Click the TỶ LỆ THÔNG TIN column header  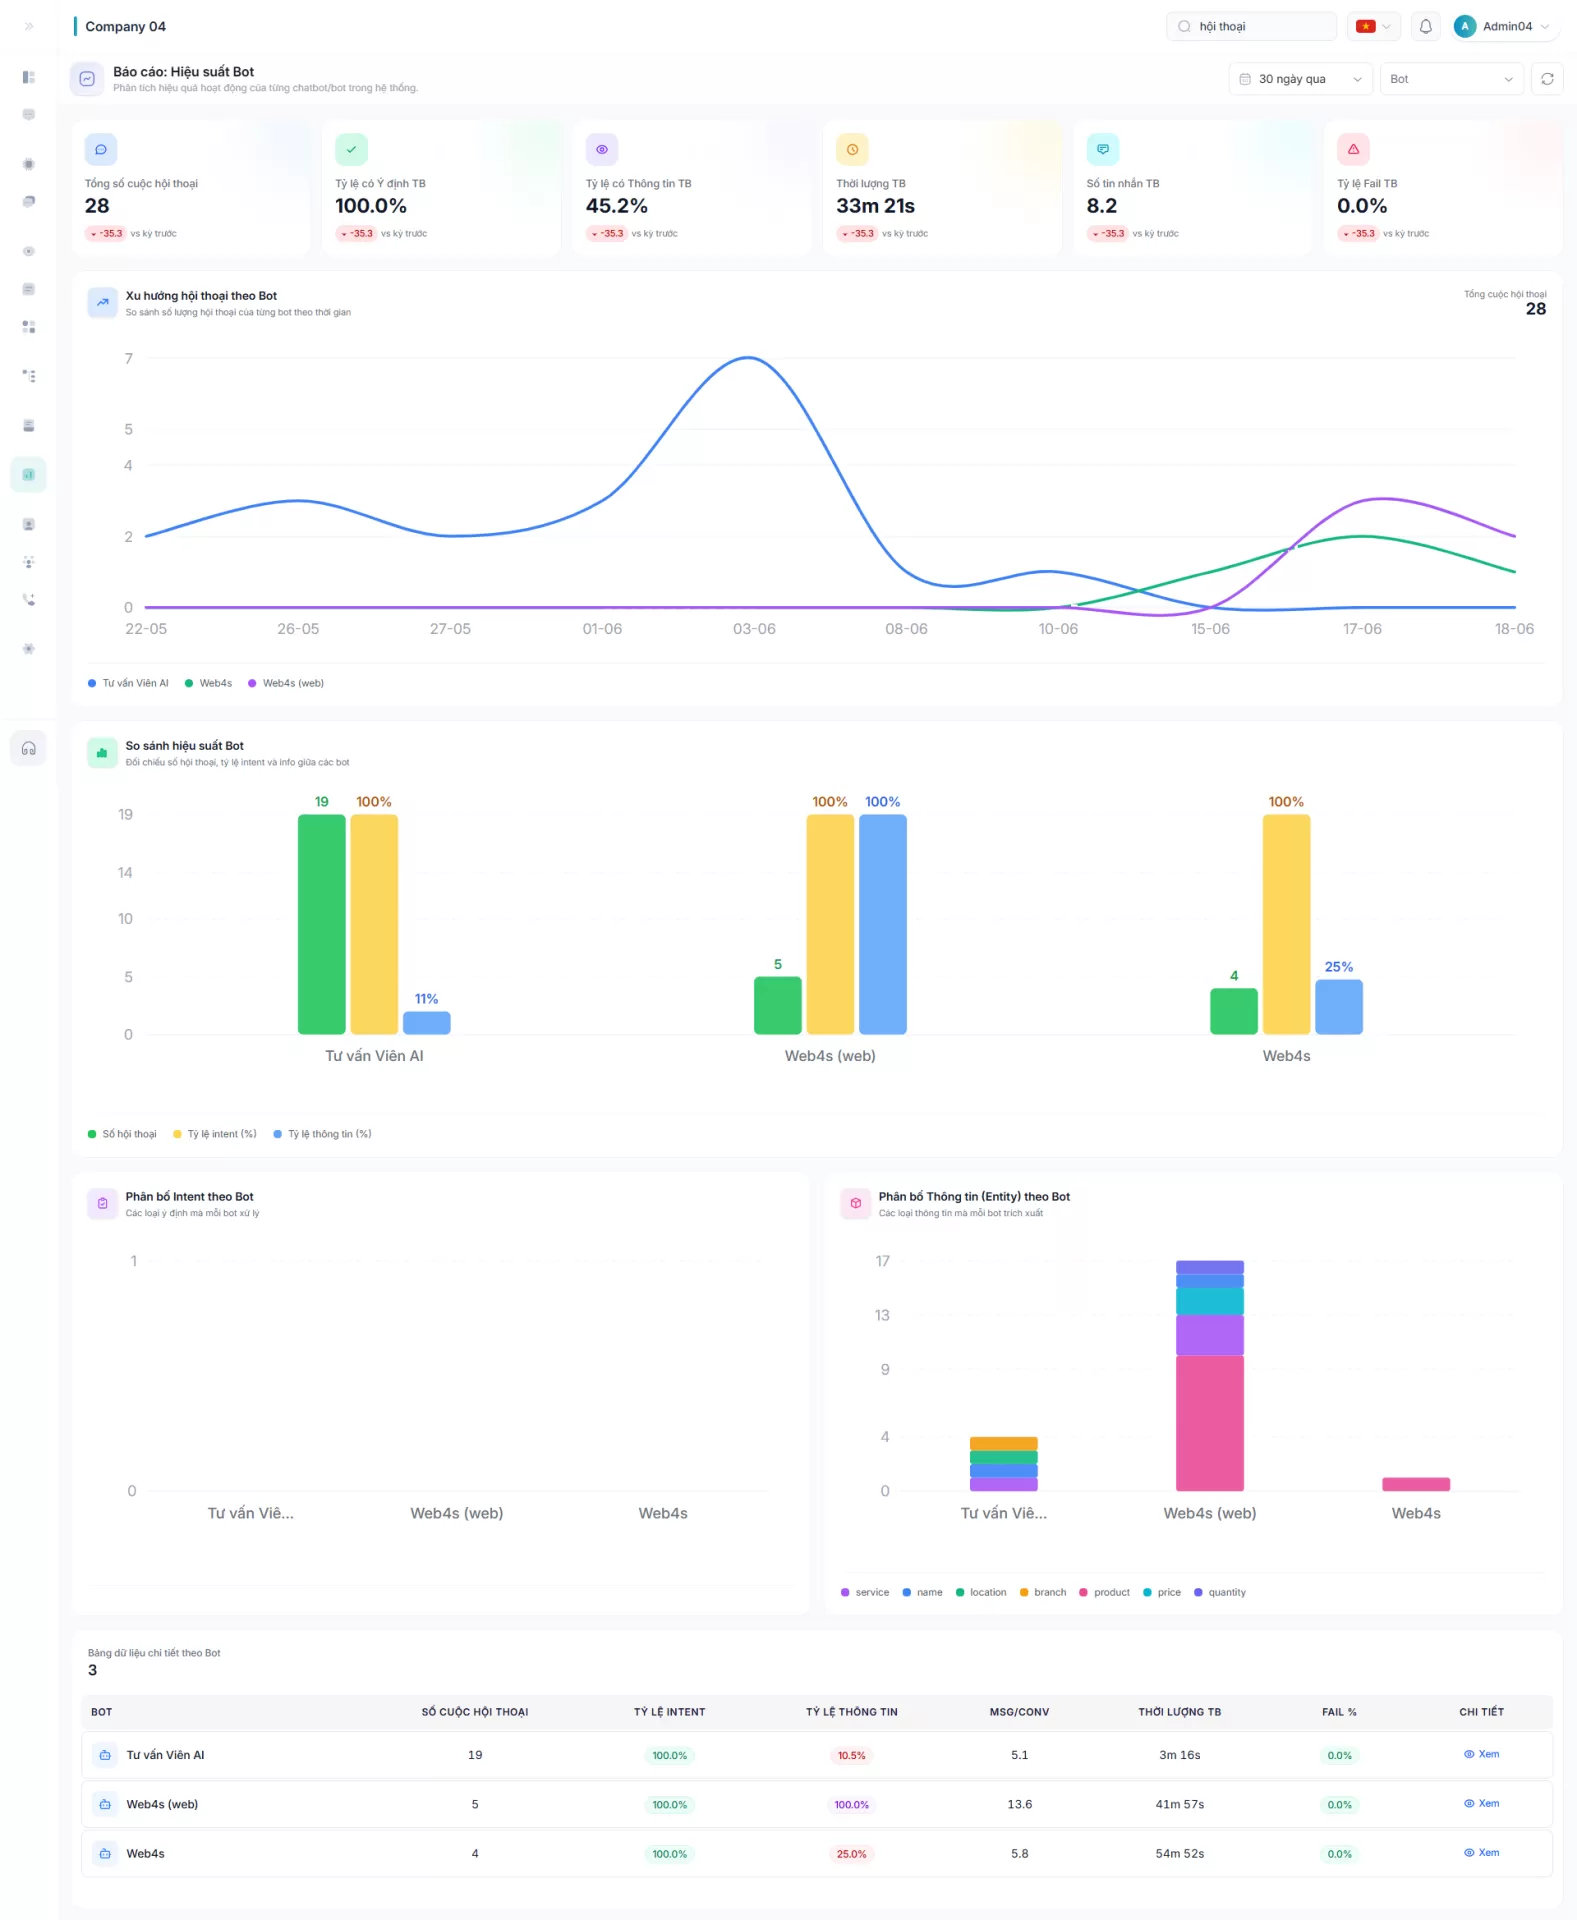(x=852, y=1712)
